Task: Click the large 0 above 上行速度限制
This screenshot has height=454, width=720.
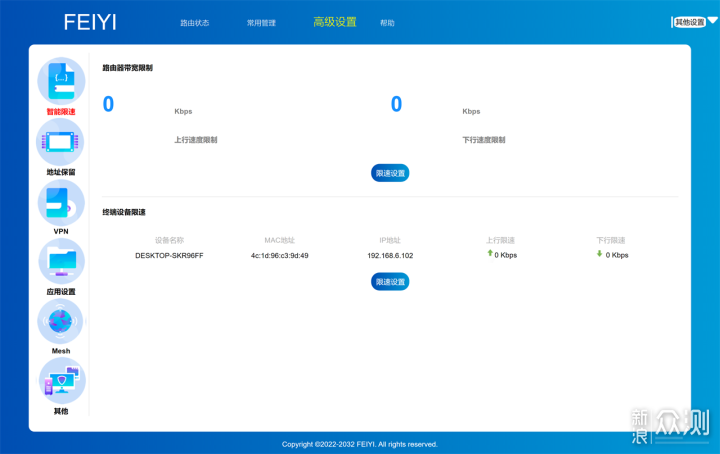Action: click(108, 104)
